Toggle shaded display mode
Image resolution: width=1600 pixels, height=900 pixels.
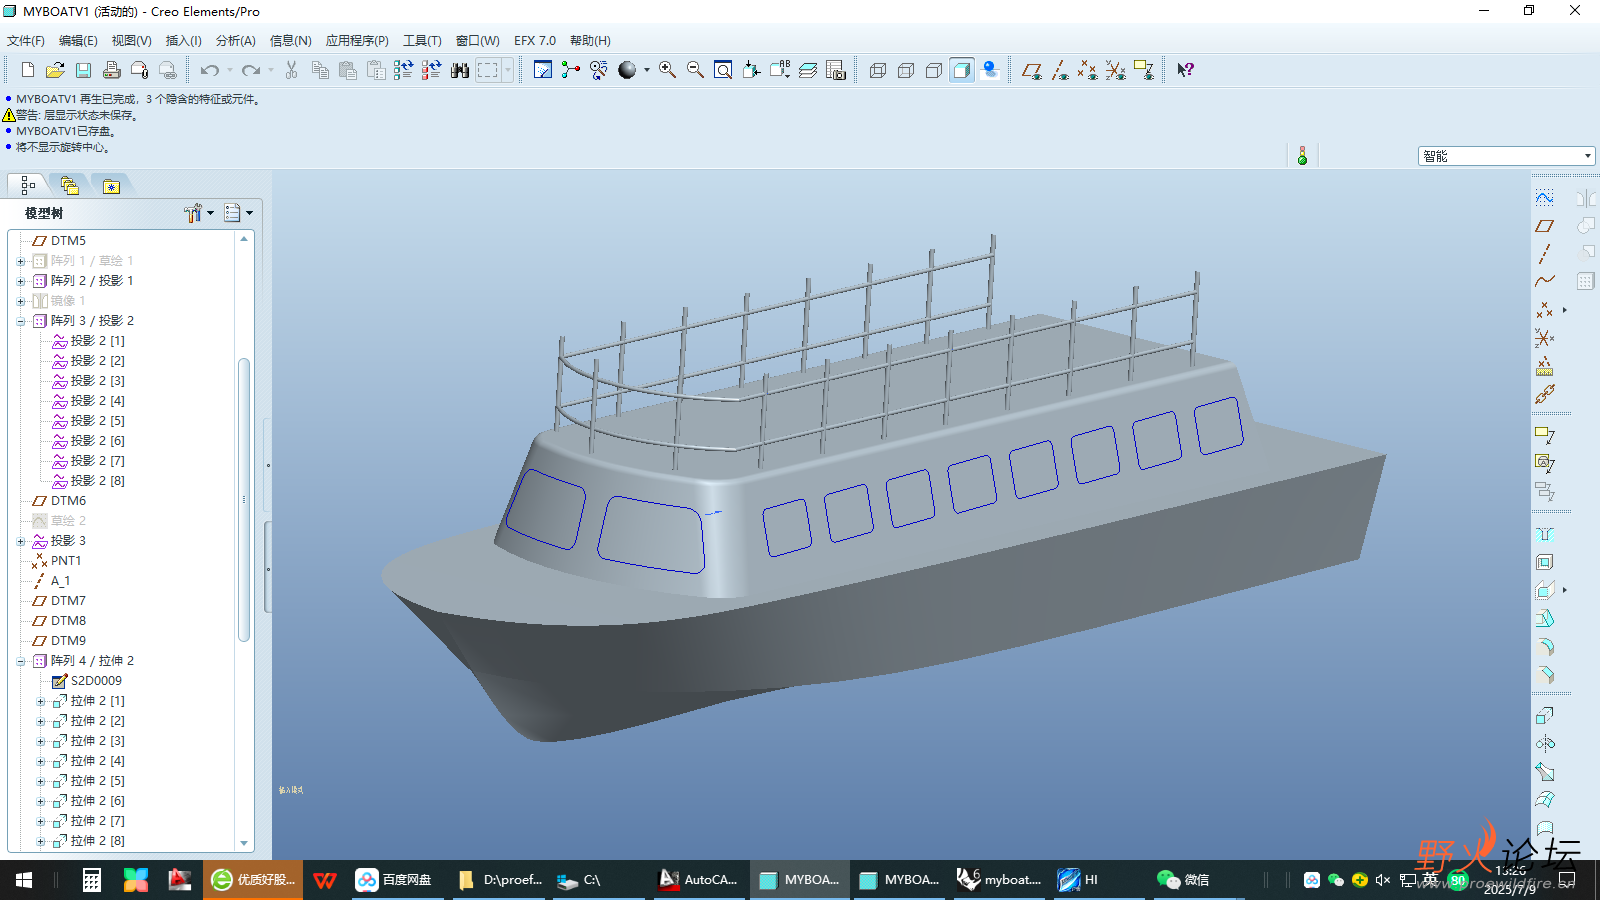point(962,70)
